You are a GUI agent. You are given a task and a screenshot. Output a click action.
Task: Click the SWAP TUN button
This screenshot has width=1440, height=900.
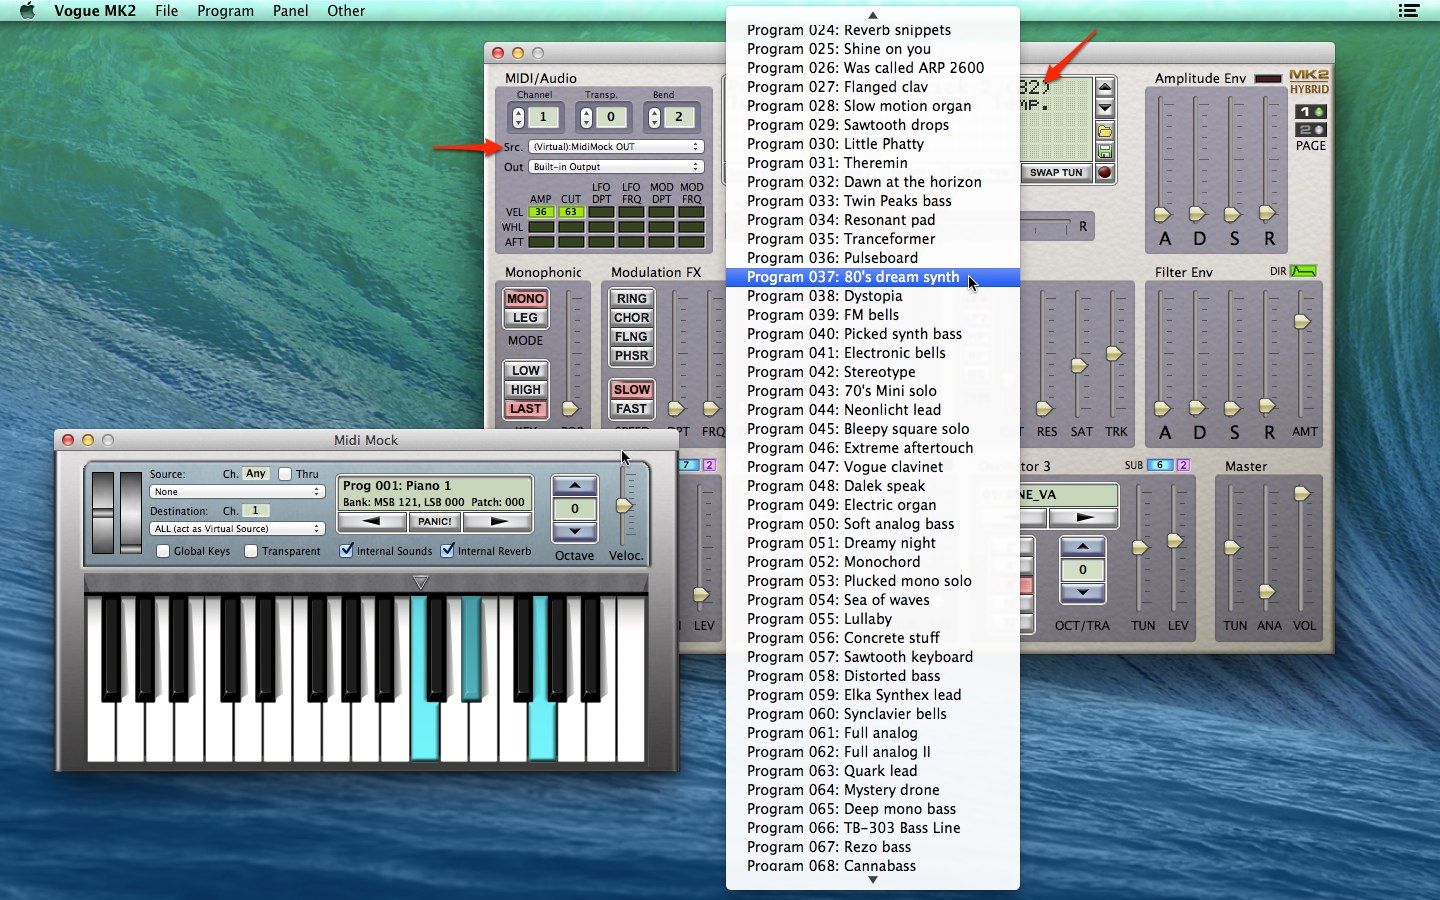[1056, 172]
